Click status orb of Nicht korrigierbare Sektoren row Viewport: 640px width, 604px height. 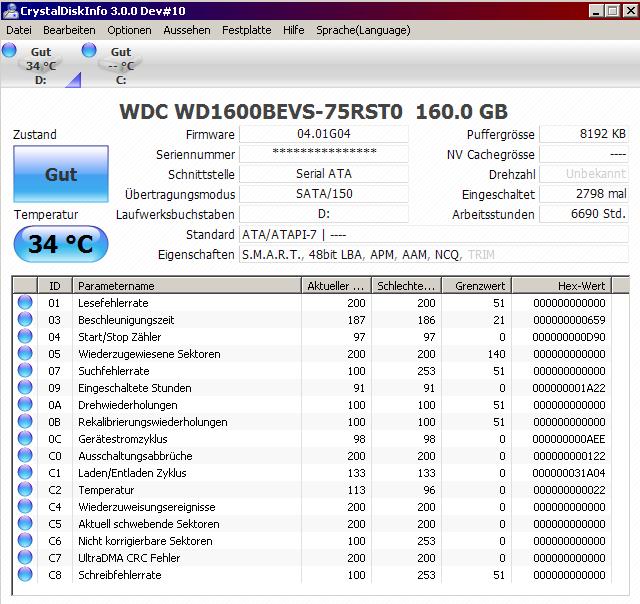point(25,541)
